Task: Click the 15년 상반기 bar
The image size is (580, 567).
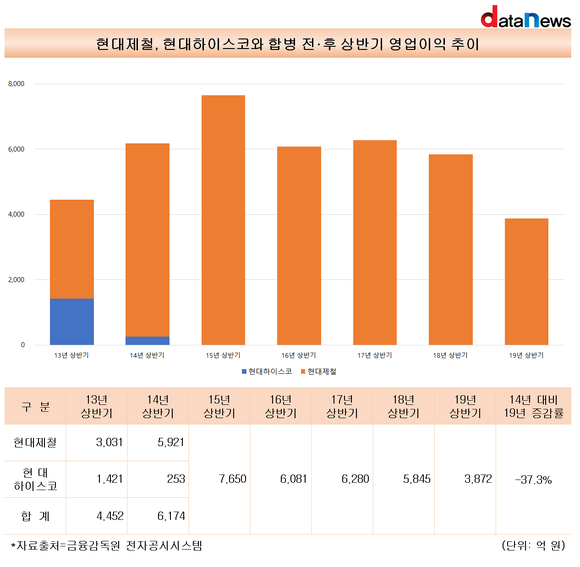Action: pyautogui.click(x=223, y=220)
